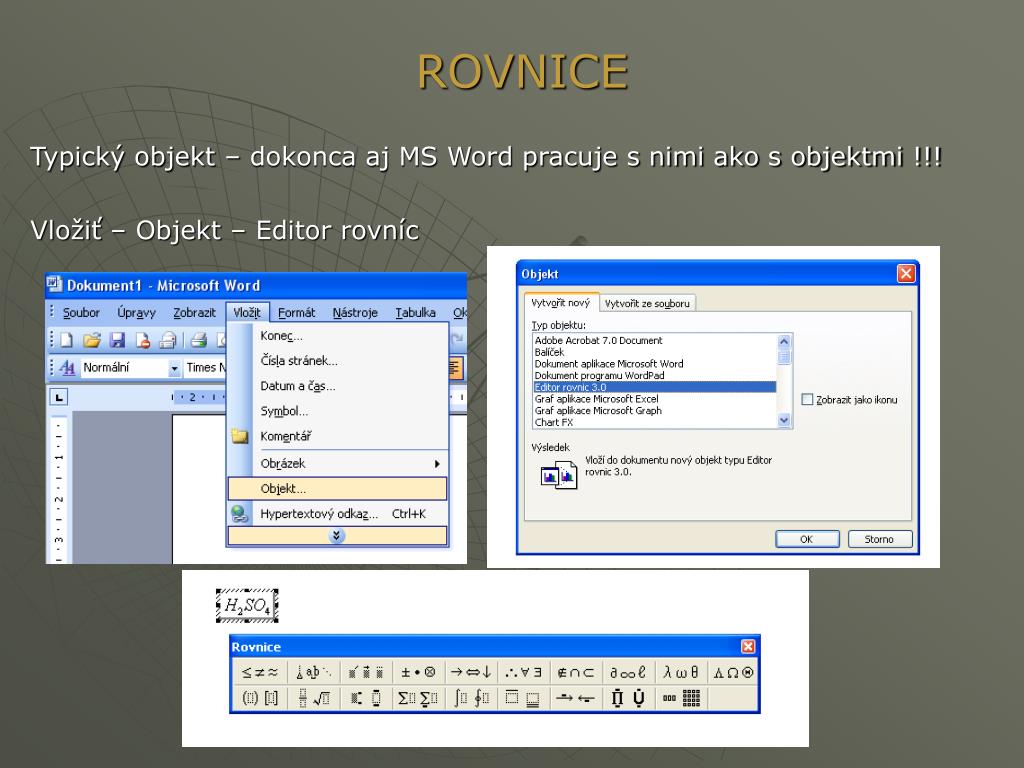Tick the Zobrazit jako ikonu checkbox
The image size is (1024, 768).
click(807, 399)
